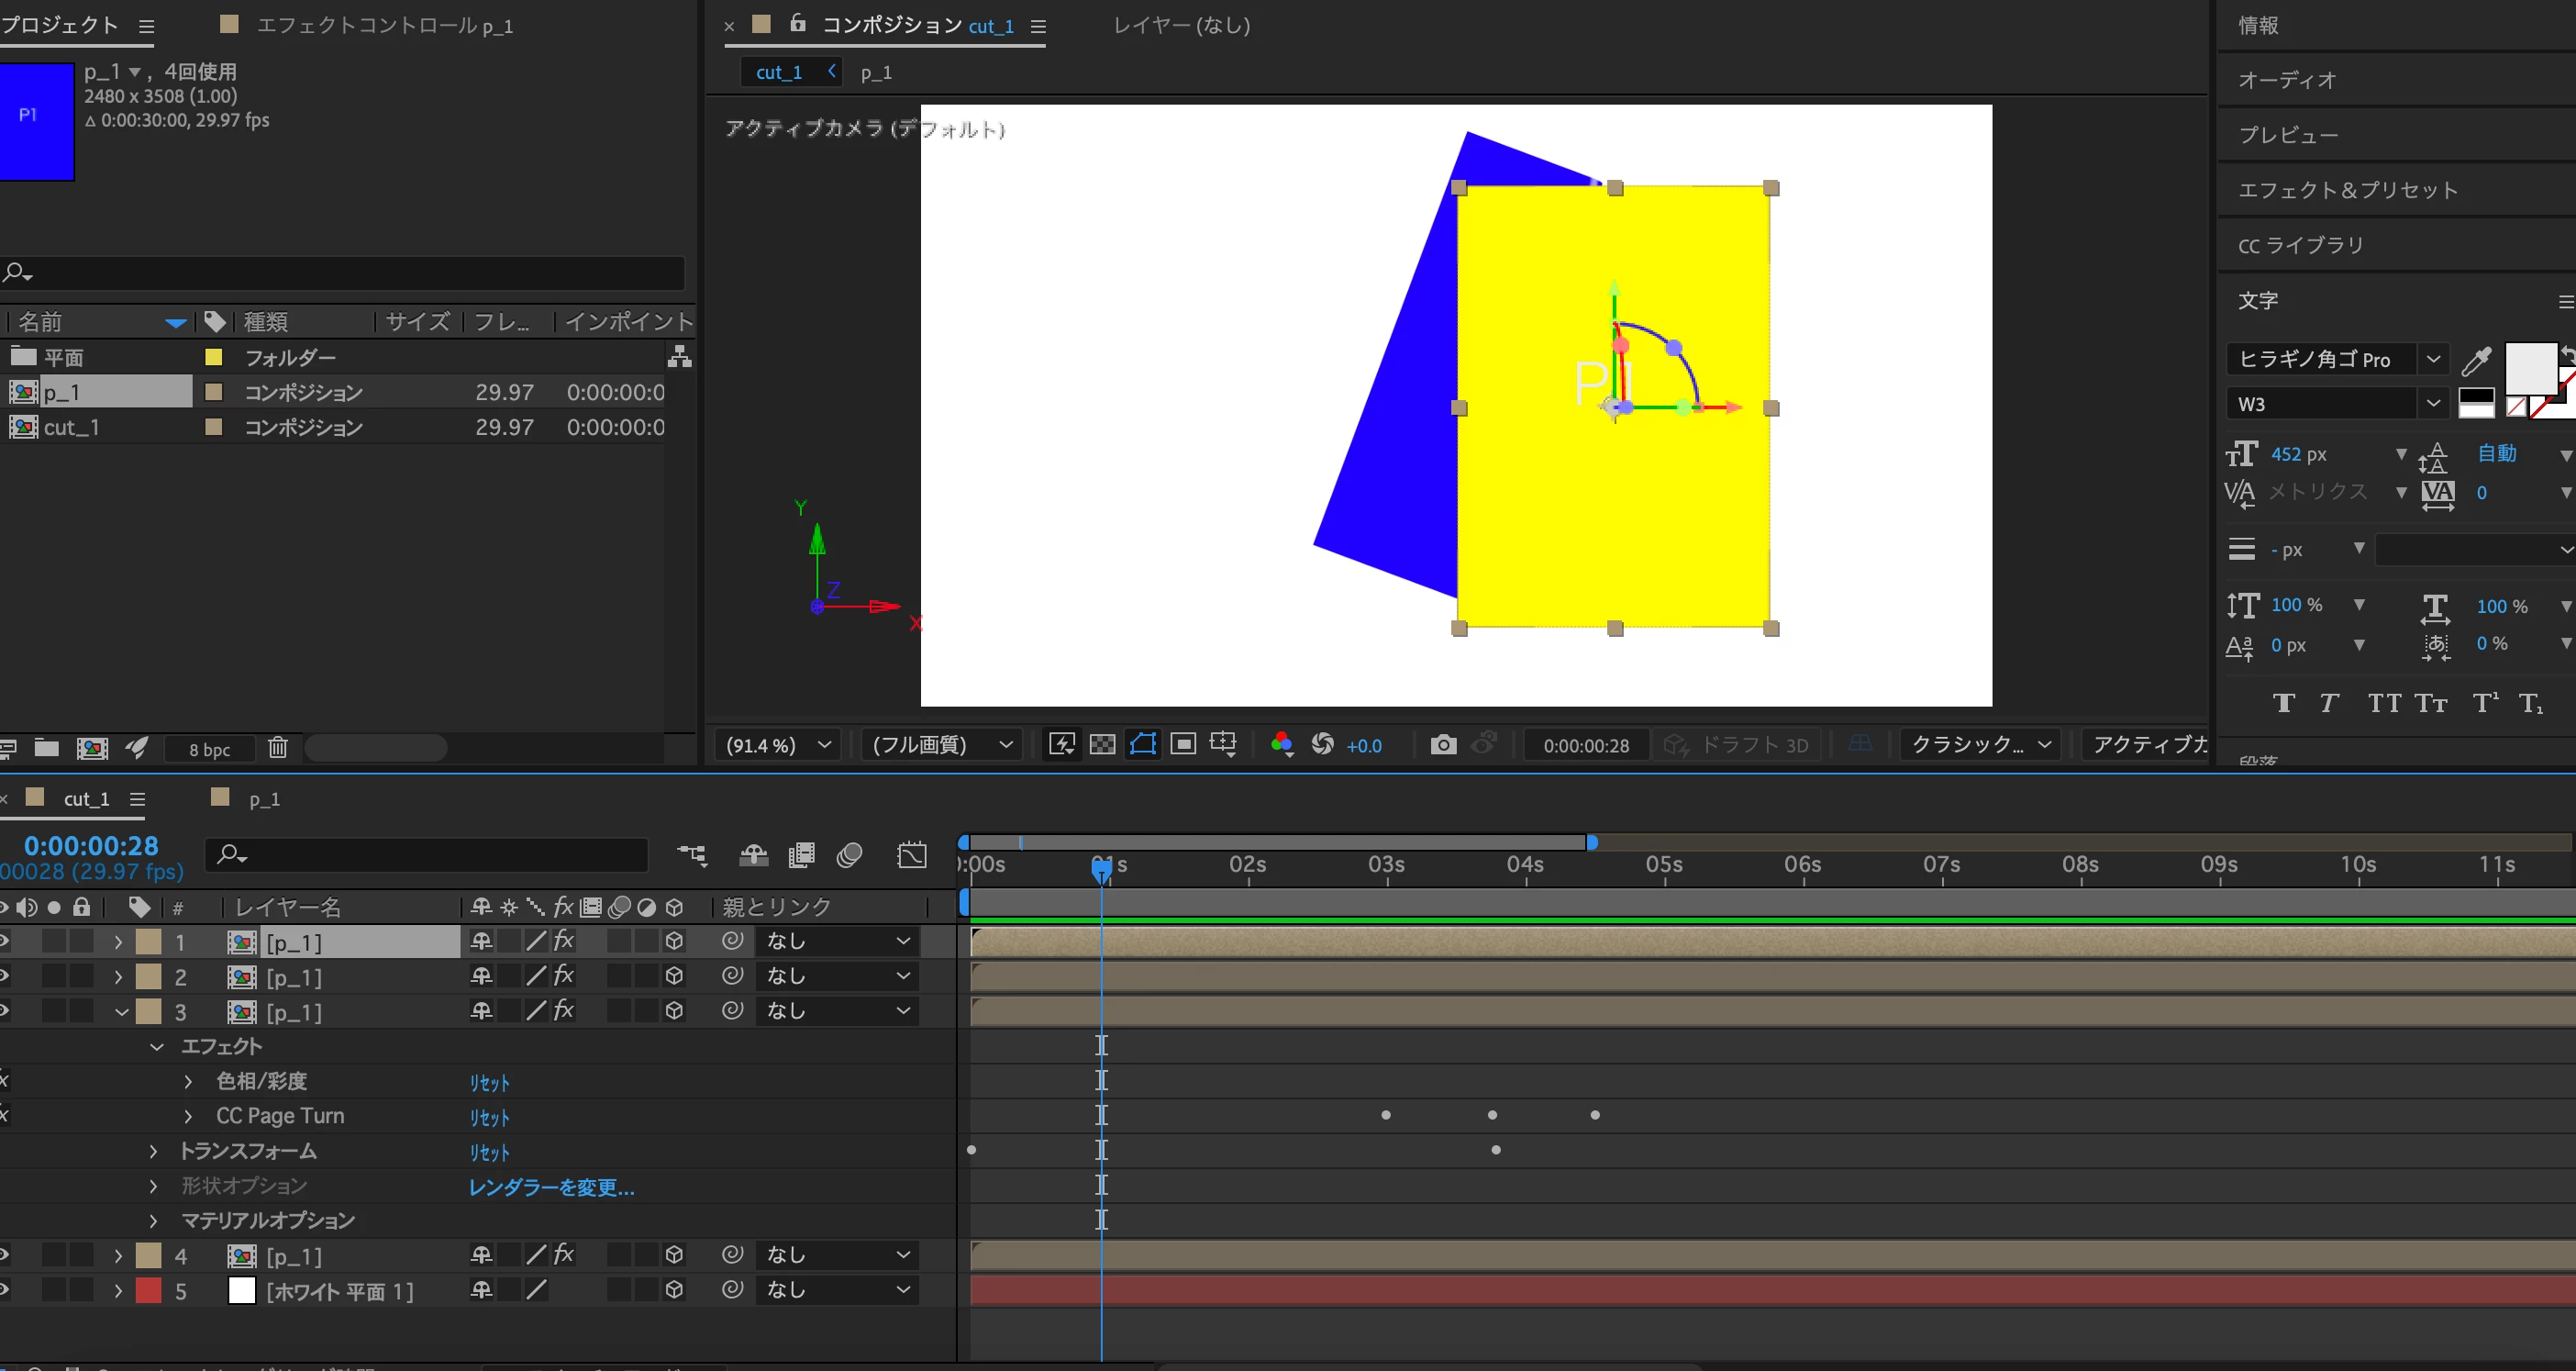Toggle mask and shape path visibility

[1142, 745]
